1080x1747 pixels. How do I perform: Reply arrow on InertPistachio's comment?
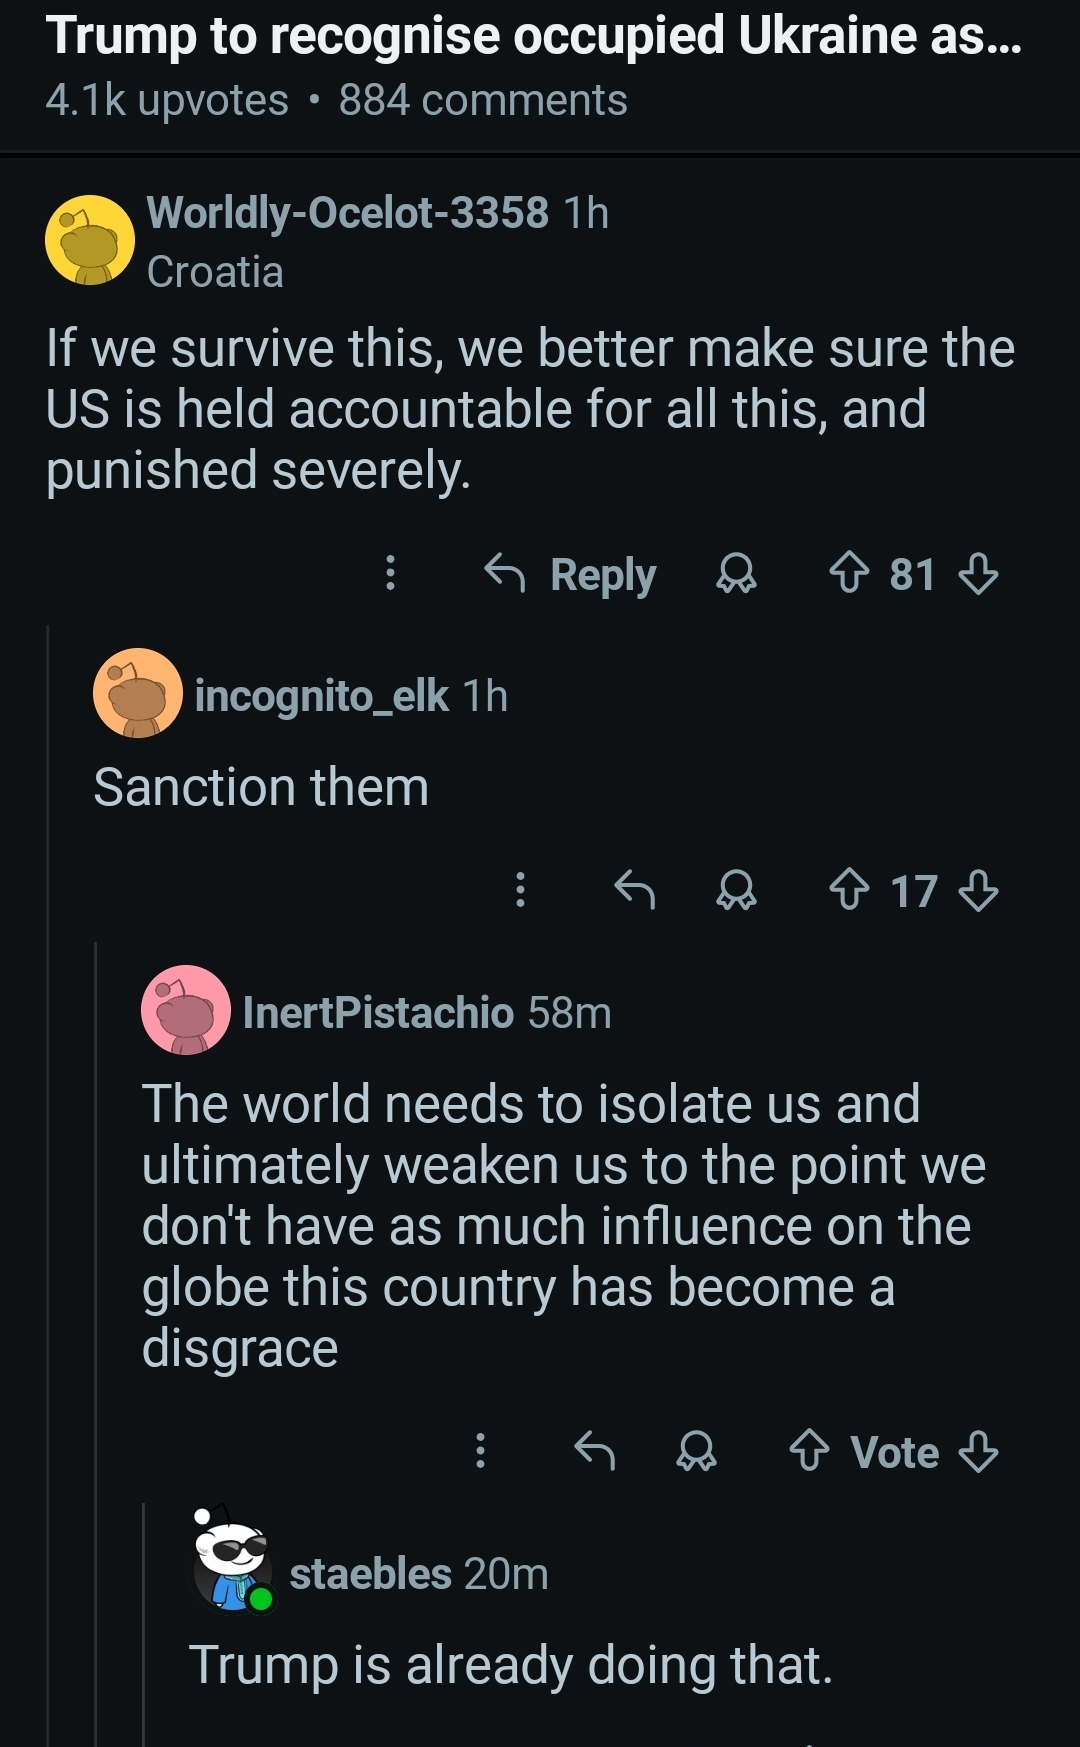[595, 1450]
